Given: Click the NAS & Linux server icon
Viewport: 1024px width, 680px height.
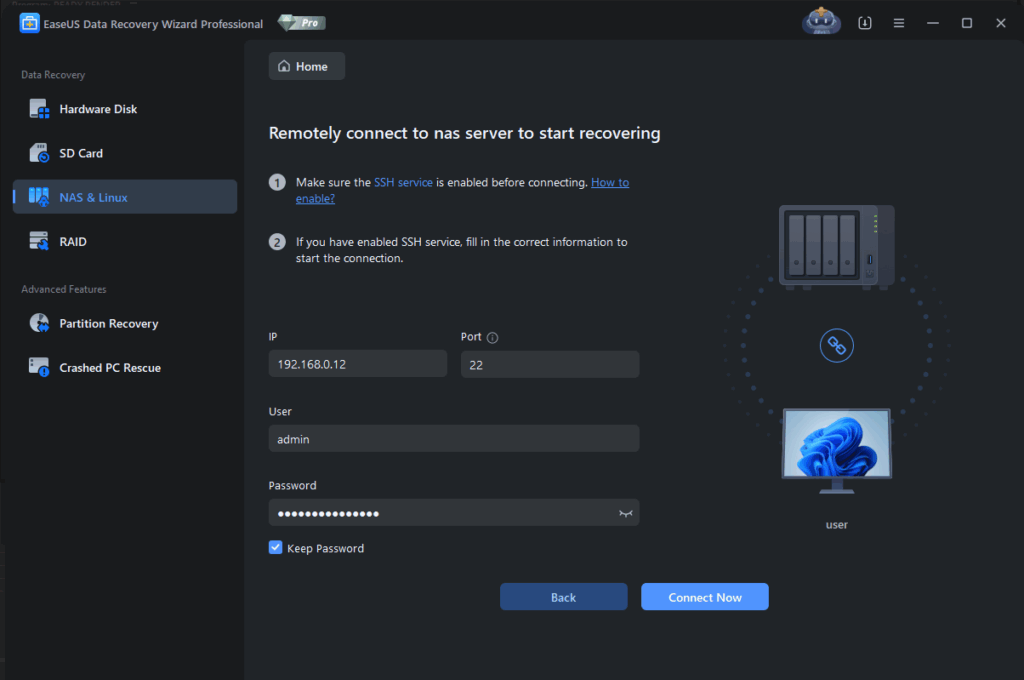Looking at the screenshot, I should coord(39,197).
